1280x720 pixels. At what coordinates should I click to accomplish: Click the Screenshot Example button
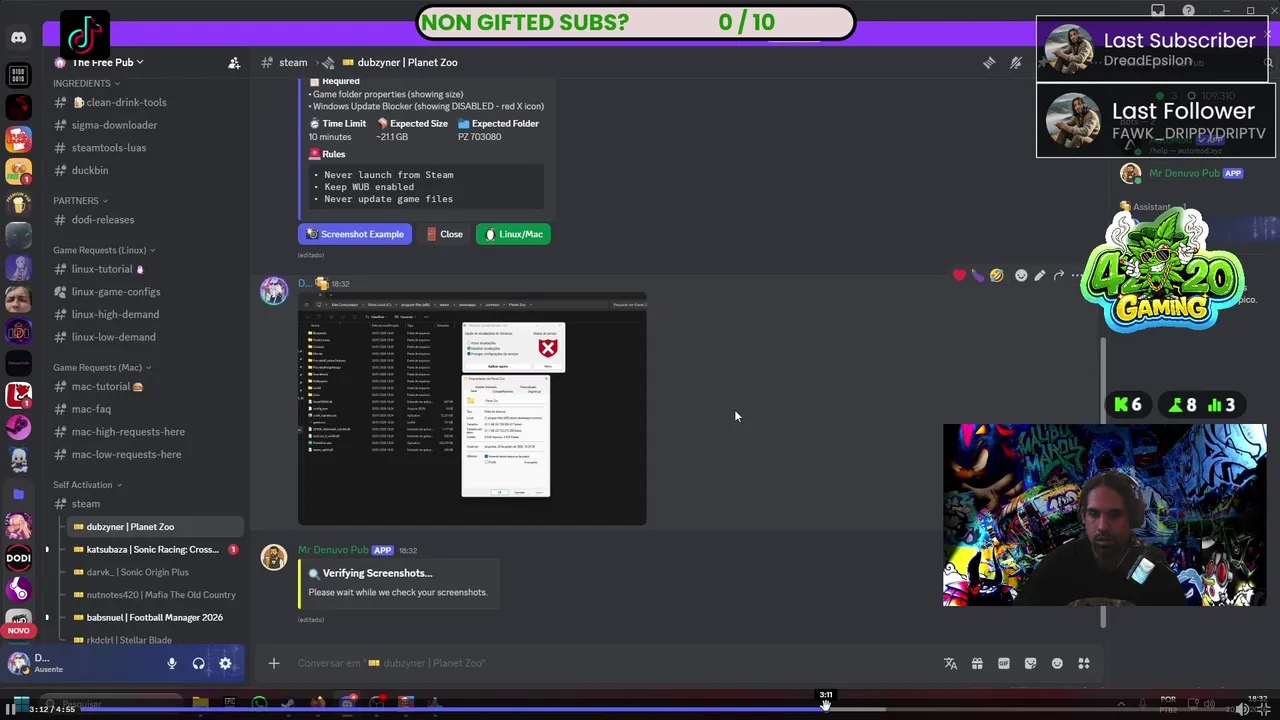pyautogui.click(x=355, y=234)
